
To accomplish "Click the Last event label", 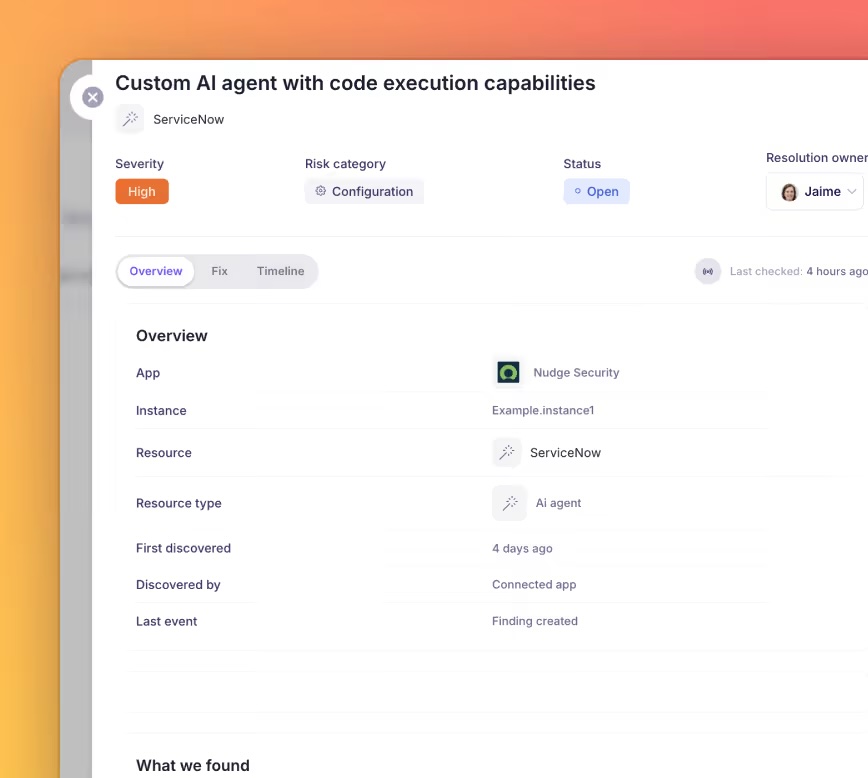I will [167, 621].
